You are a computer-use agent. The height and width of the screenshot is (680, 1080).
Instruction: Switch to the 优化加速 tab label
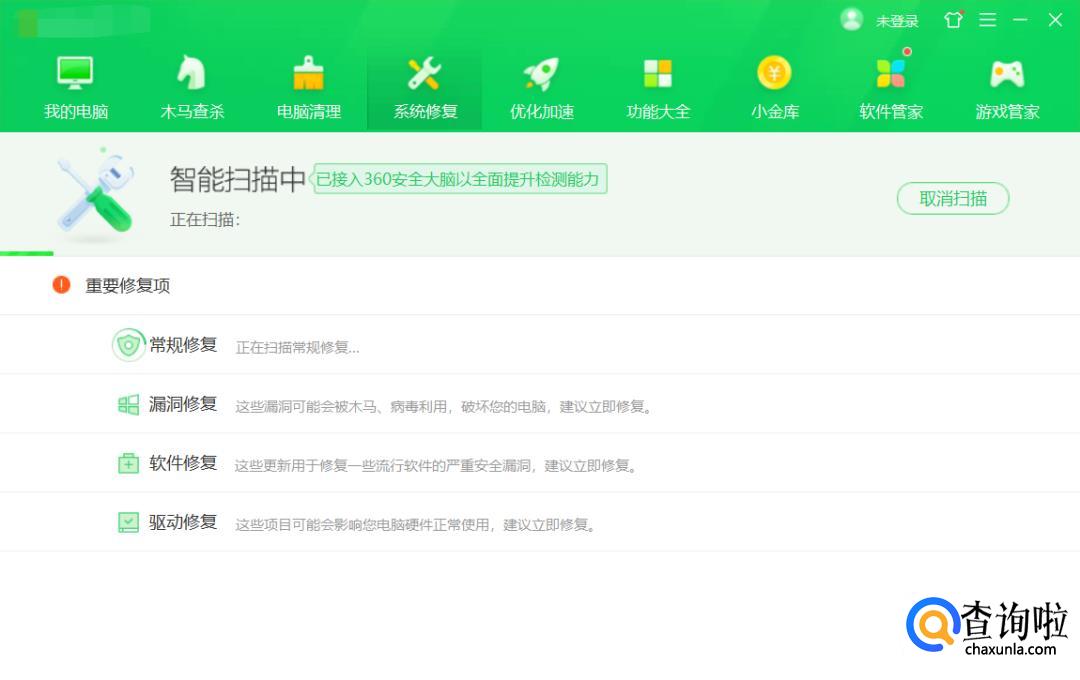pyautogui.click(x=542, y=112)
